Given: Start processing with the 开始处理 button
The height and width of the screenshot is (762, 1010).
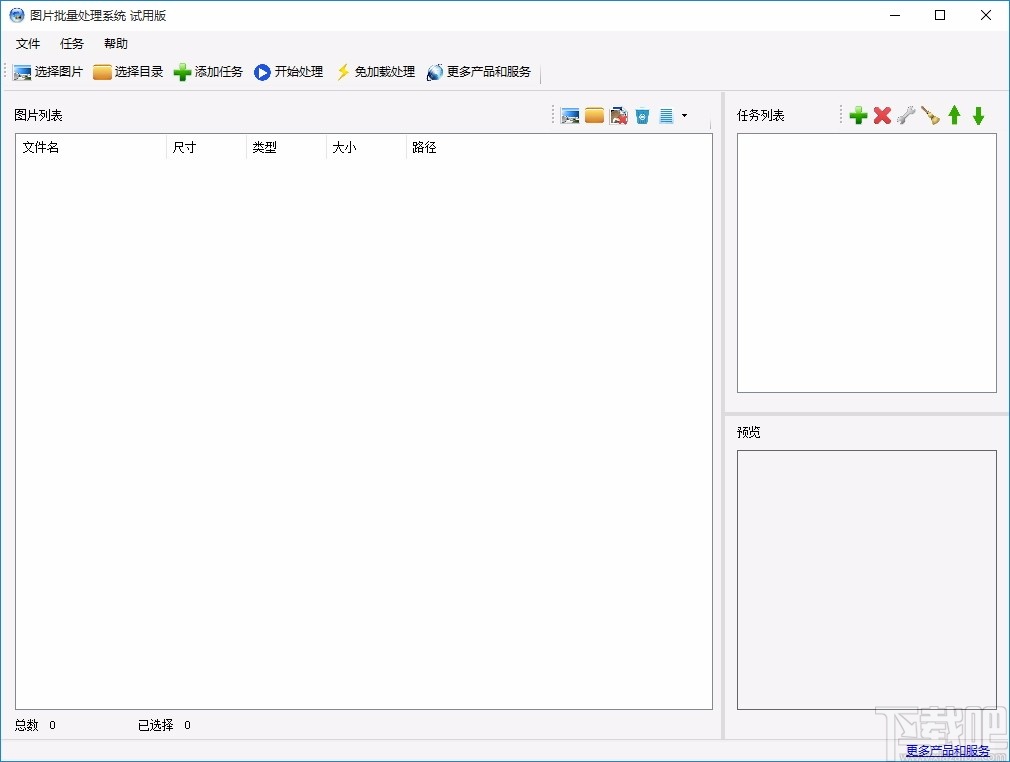Looking at the screenshot, I should (x=289, y=71).
